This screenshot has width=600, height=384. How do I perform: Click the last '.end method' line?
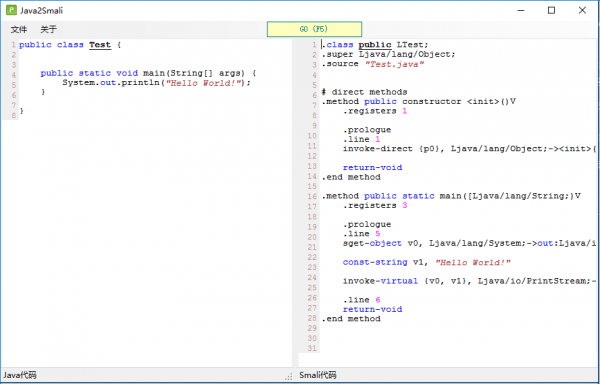click(351, 319)
